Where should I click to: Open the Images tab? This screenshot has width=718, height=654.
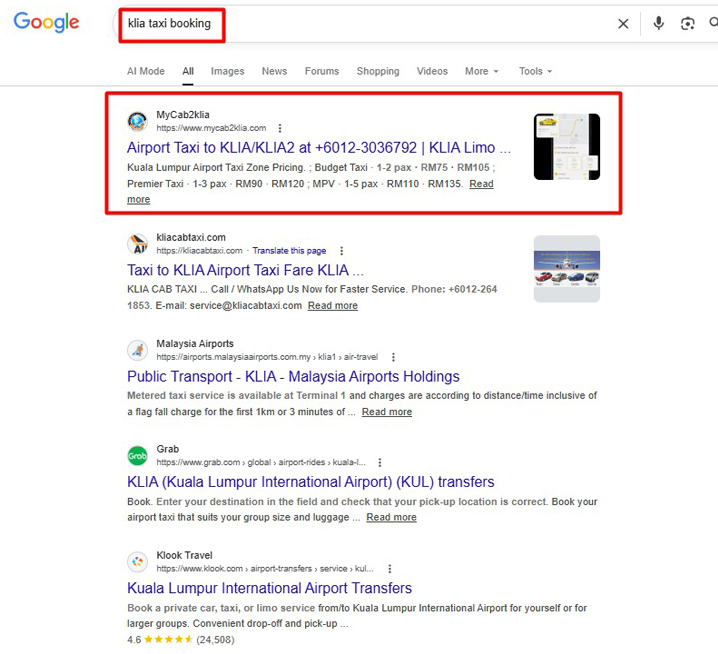click(227, 71)
